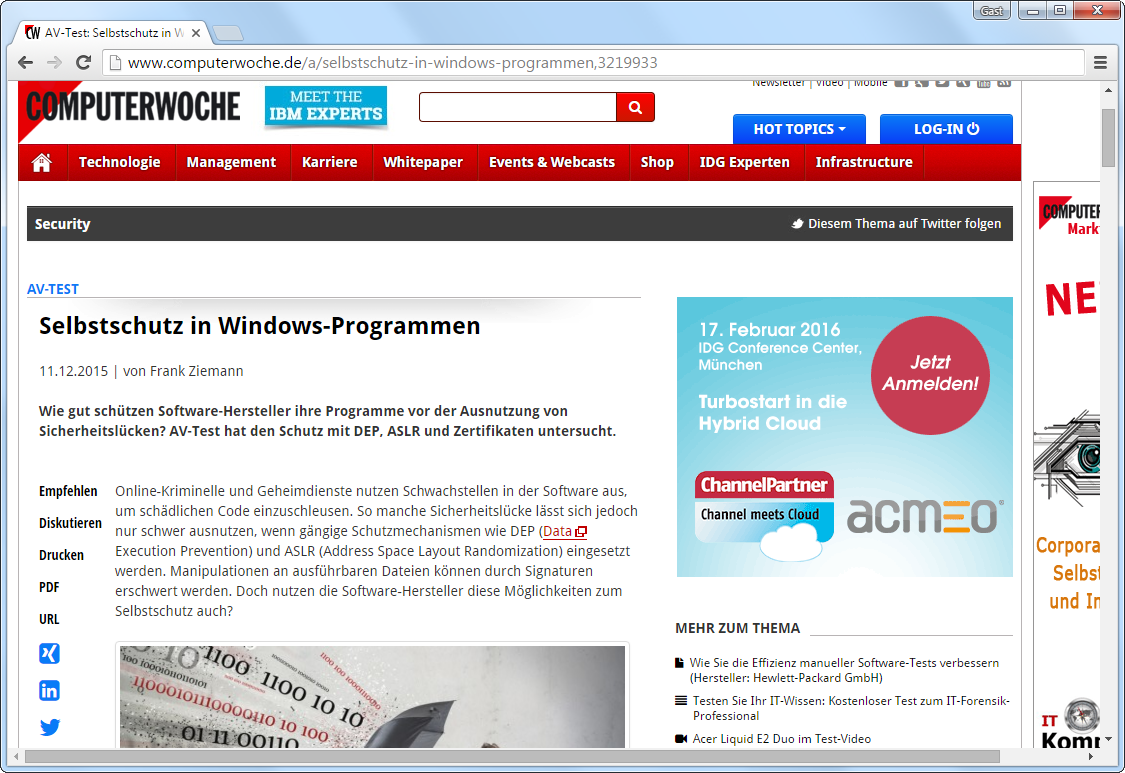Screen dimensions: 1125x773
Task: Click the LOG-IN button
Action: click(946, 129)
